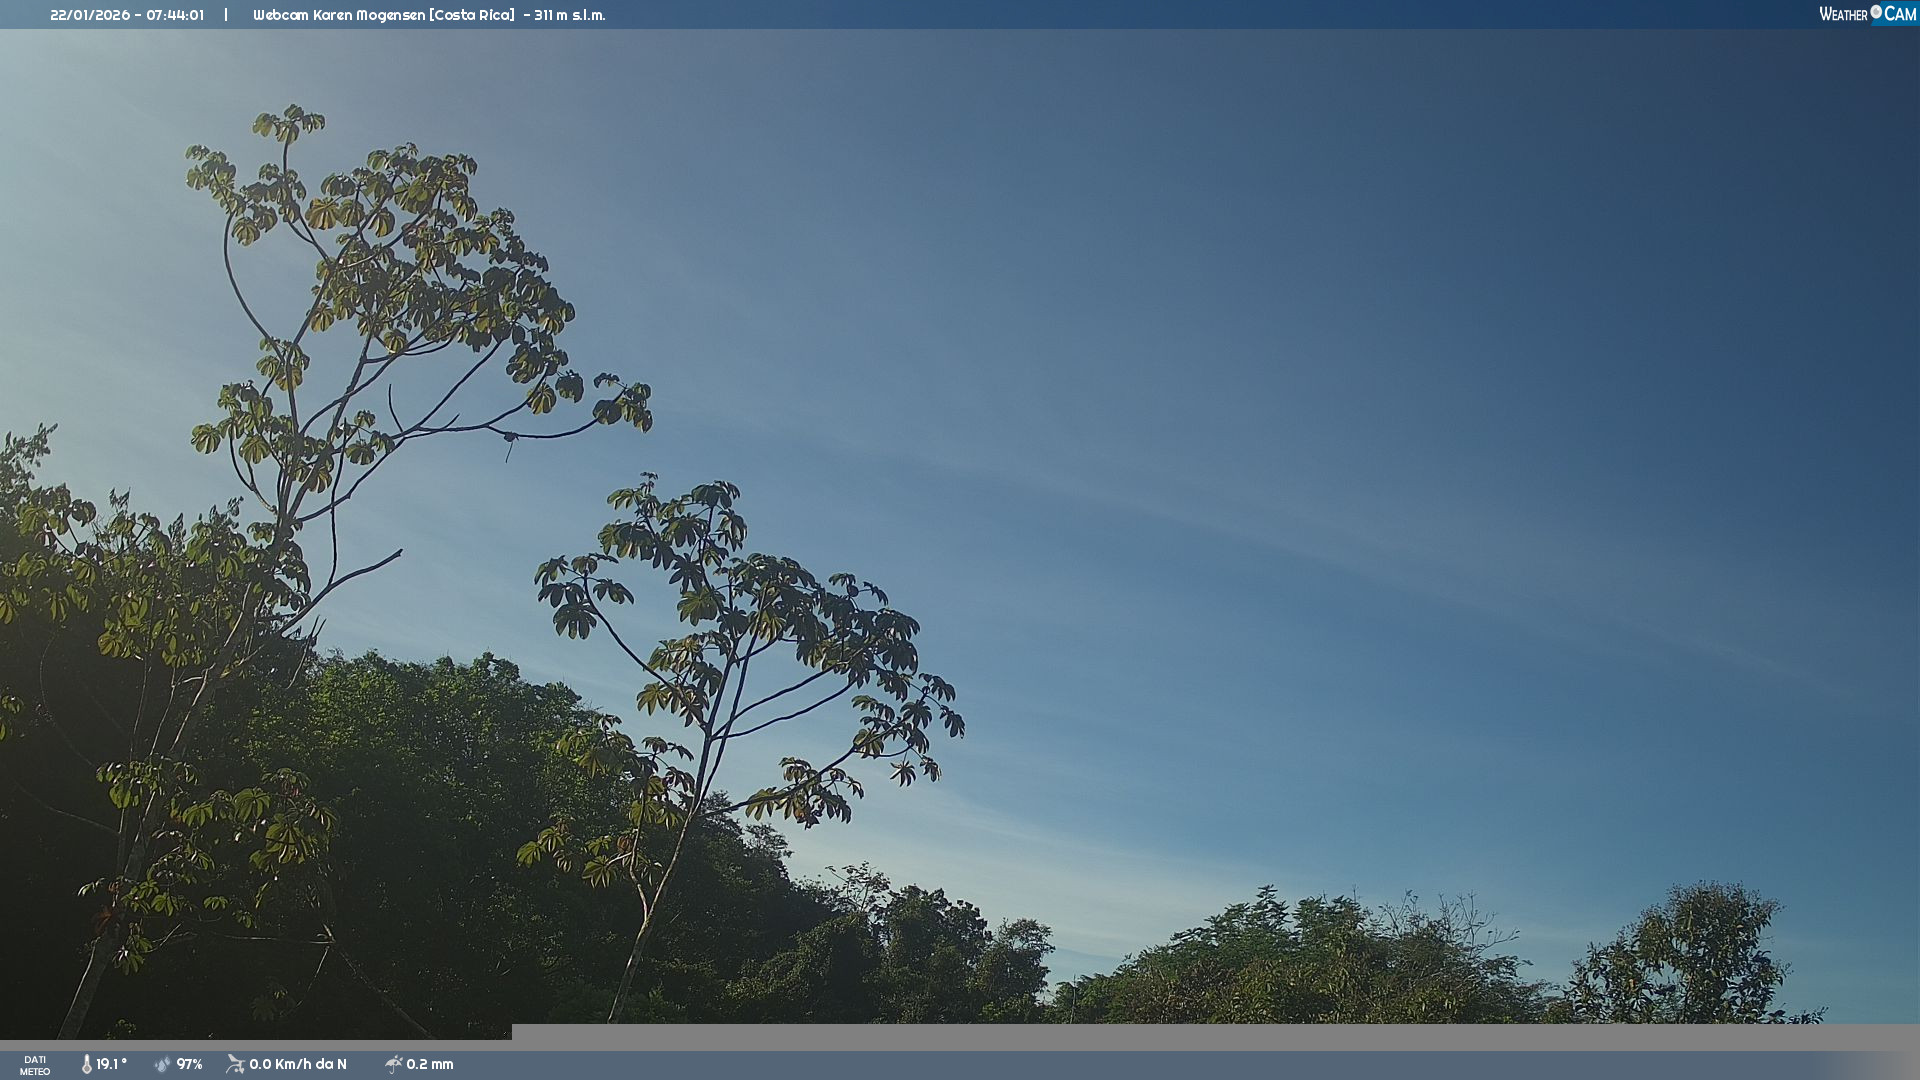The height and width of the screenshot is (1080, 1920).
Task: Click the wind vane icon
Action: pyautogui.click(x=235, y=1064)
